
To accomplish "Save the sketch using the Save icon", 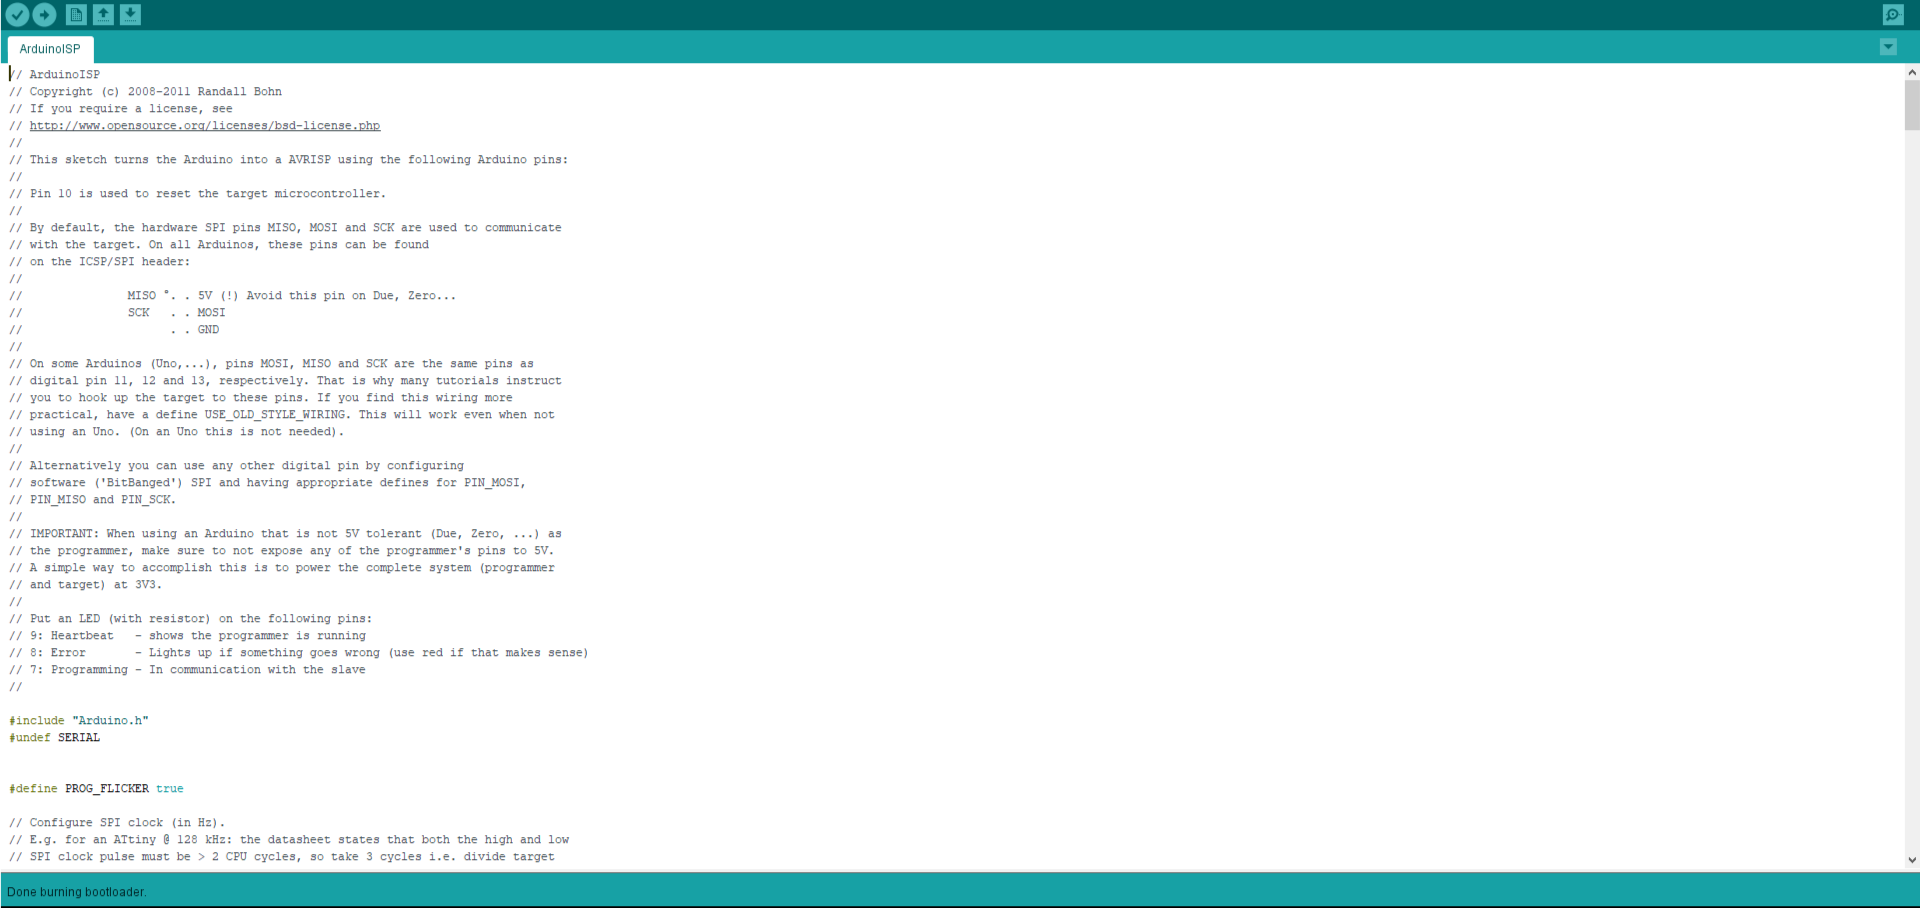I will (x=130, y=14).
